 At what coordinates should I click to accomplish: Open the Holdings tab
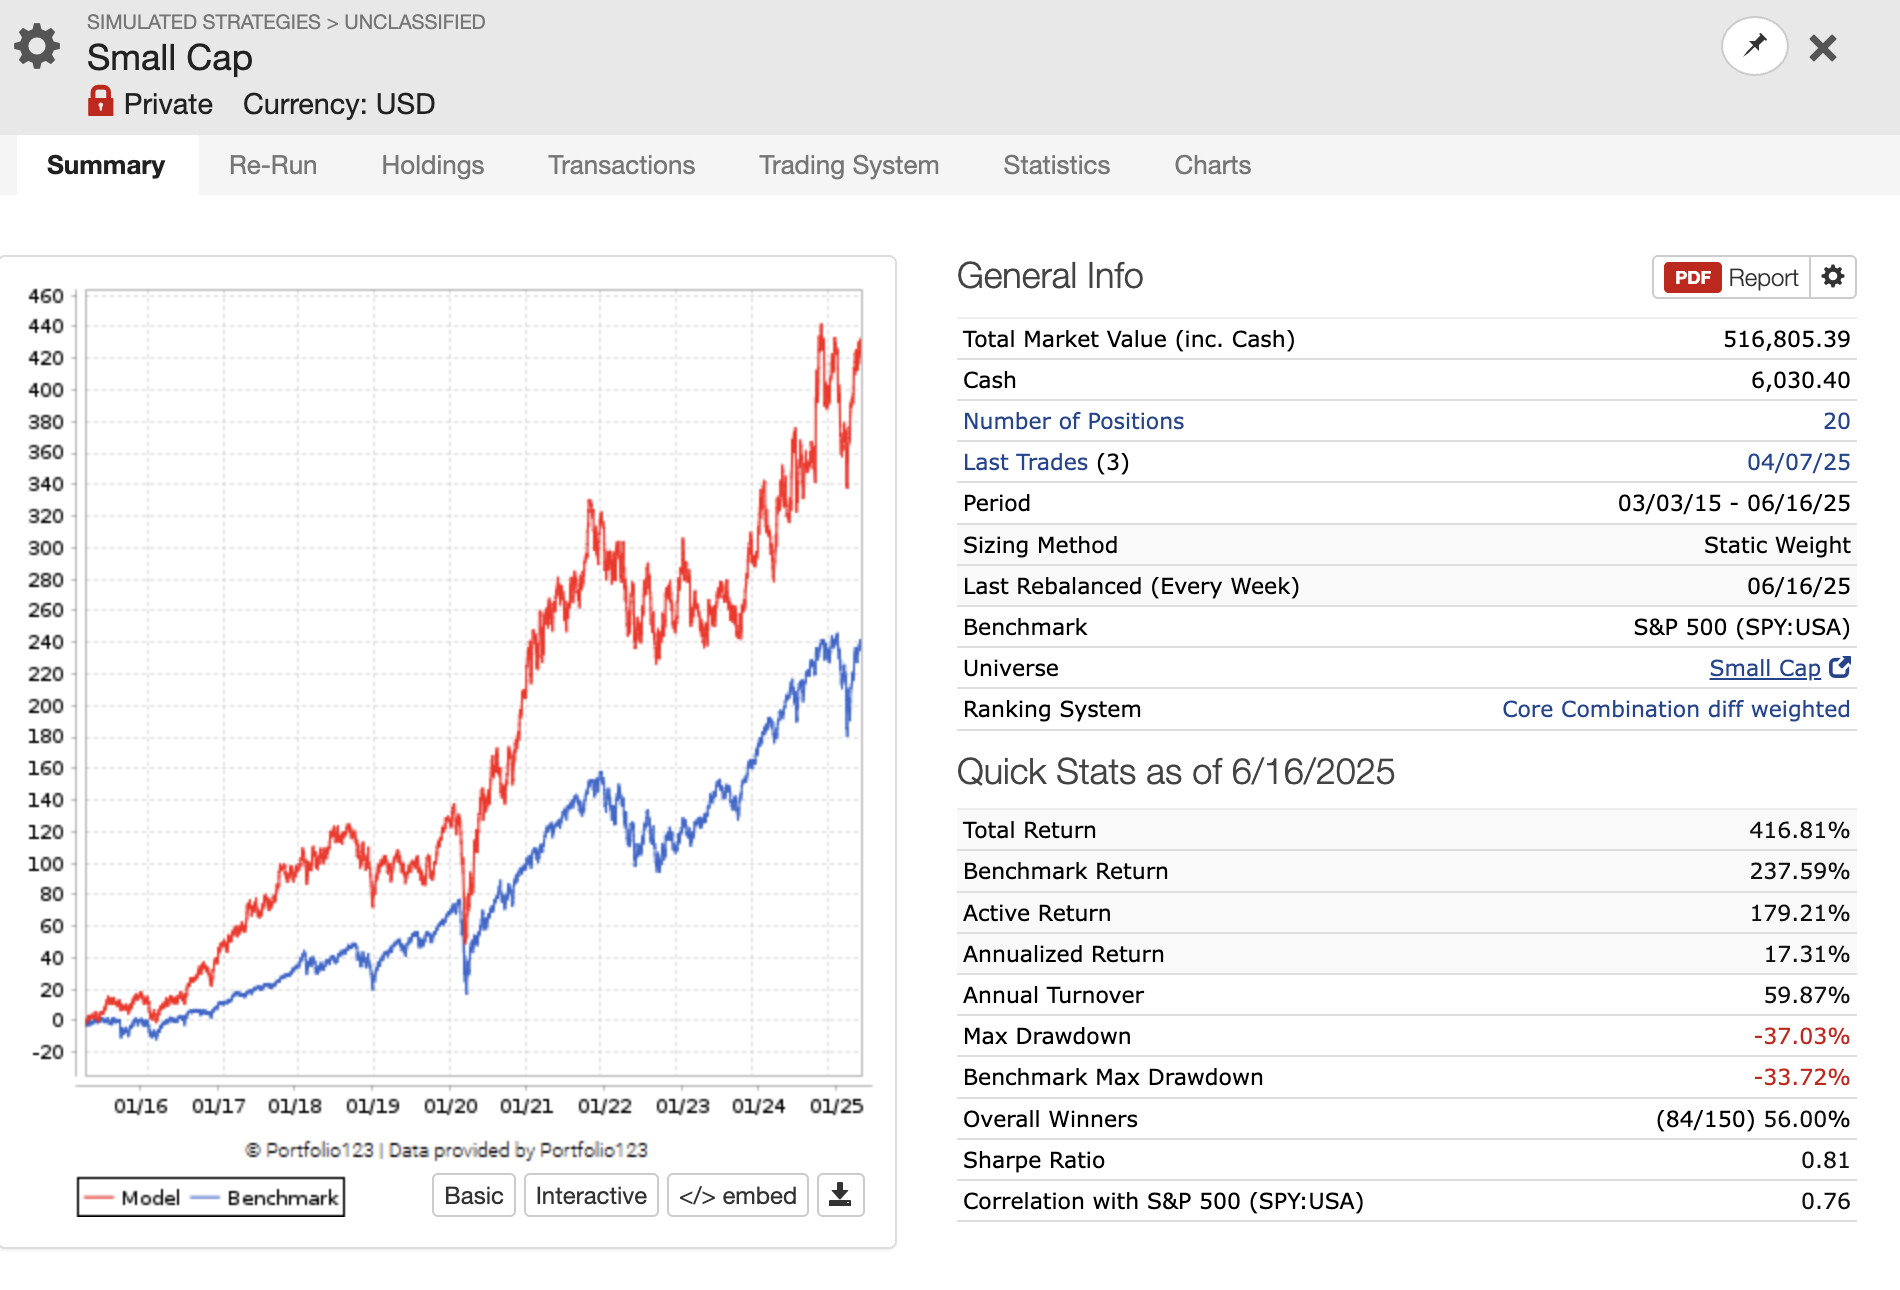pos(433,165)
